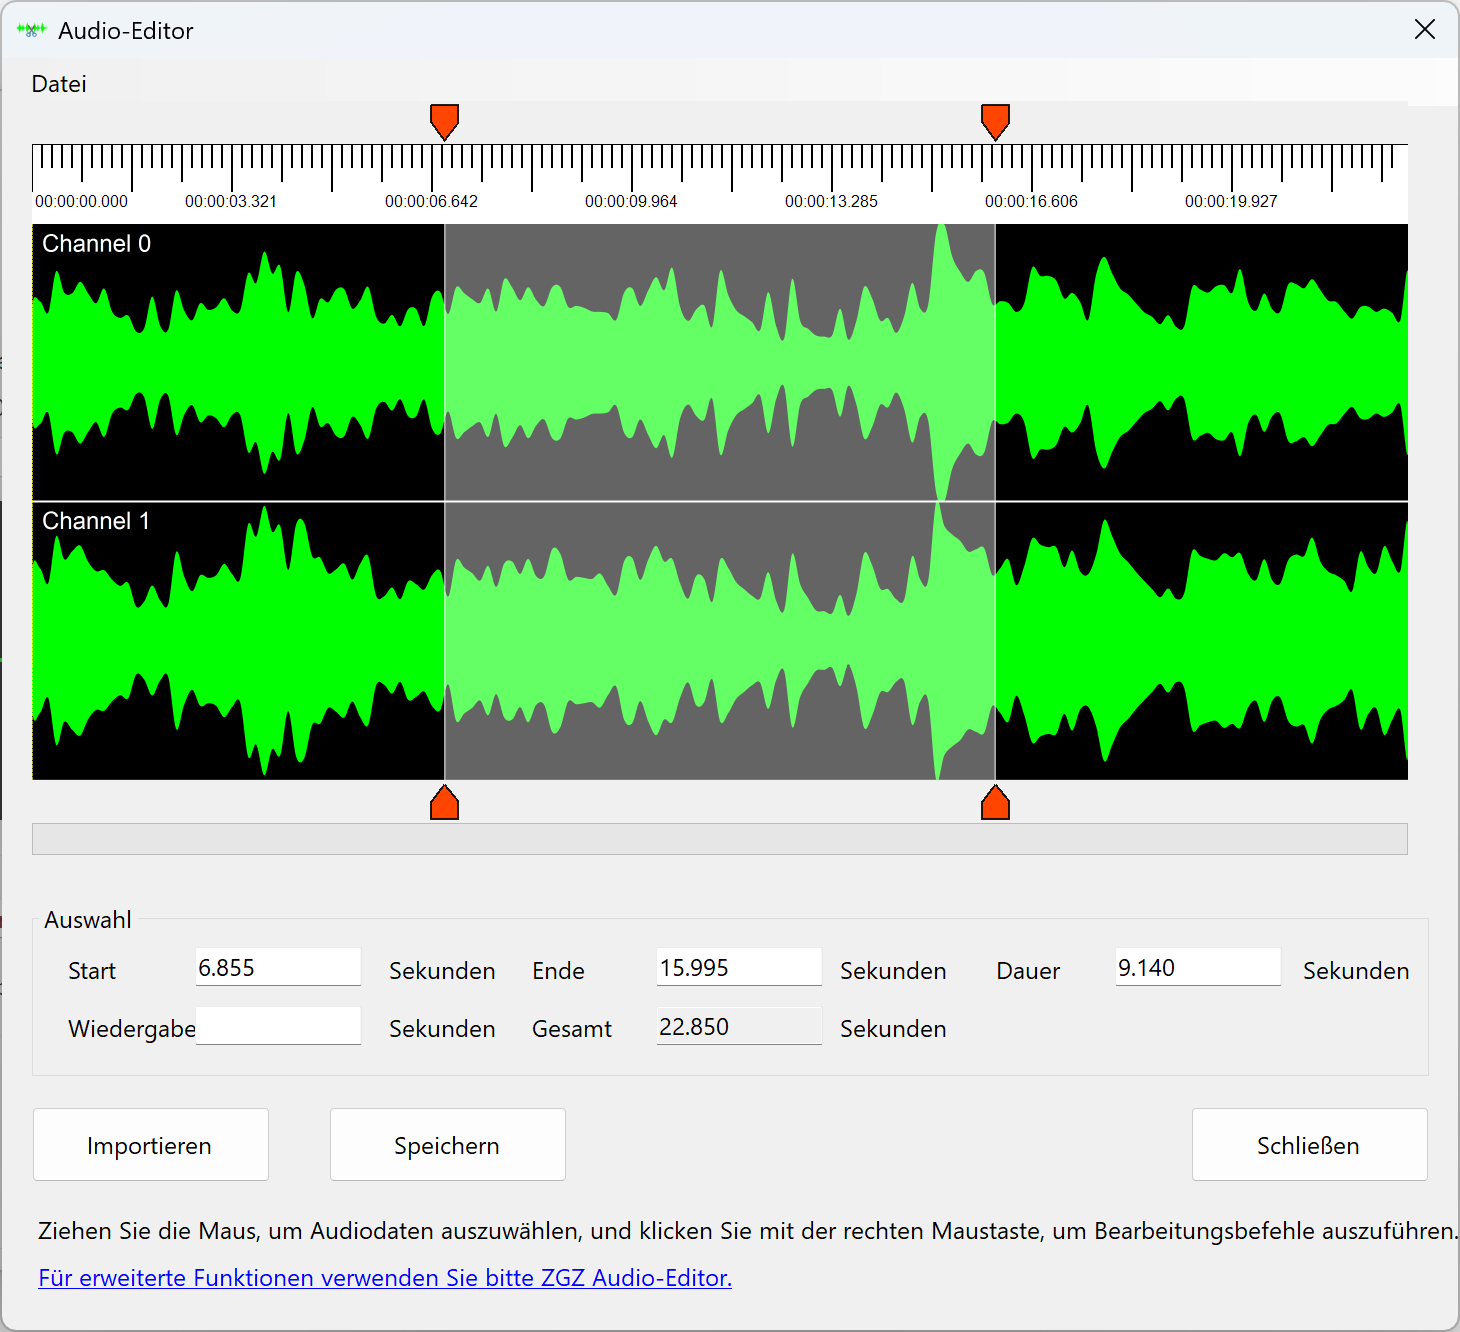
Task: Open the Datei menu
Action: point(59,84)
